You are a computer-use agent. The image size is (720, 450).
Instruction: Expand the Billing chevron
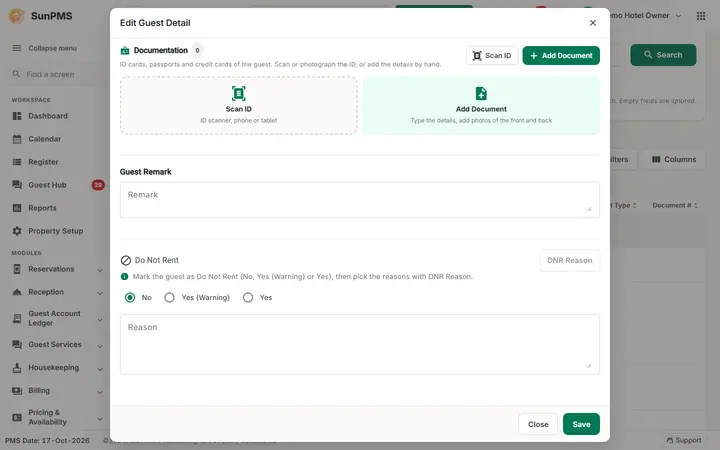(x=100, y=392)
